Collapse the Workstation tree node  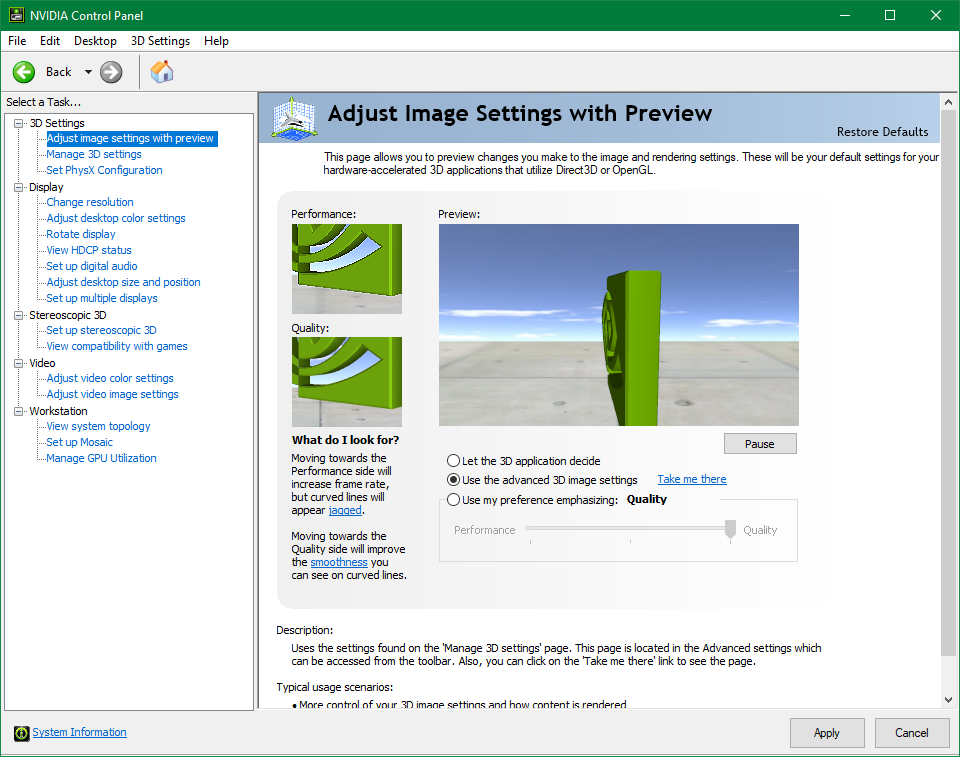click(18, 411)
